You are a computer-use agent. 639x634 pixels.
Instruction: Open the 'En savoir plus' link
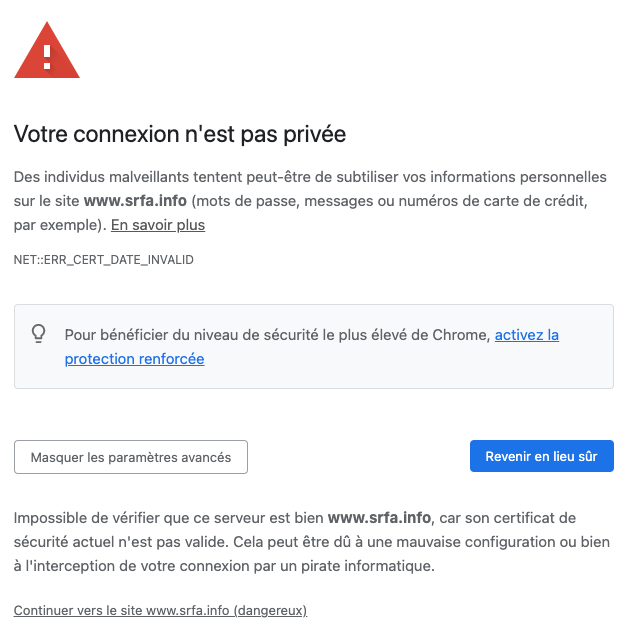tap(157, 225)
